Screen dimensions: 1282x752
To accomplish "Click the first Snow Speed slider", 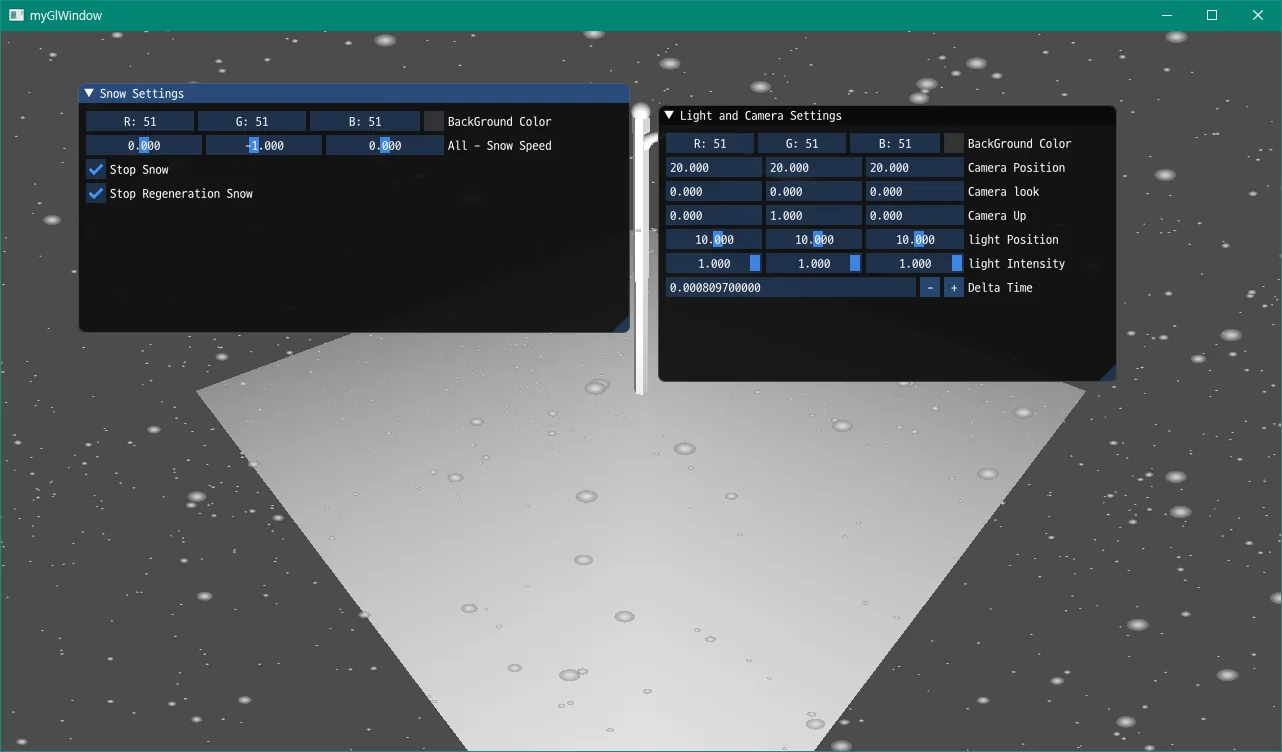I will coord(144,145).
